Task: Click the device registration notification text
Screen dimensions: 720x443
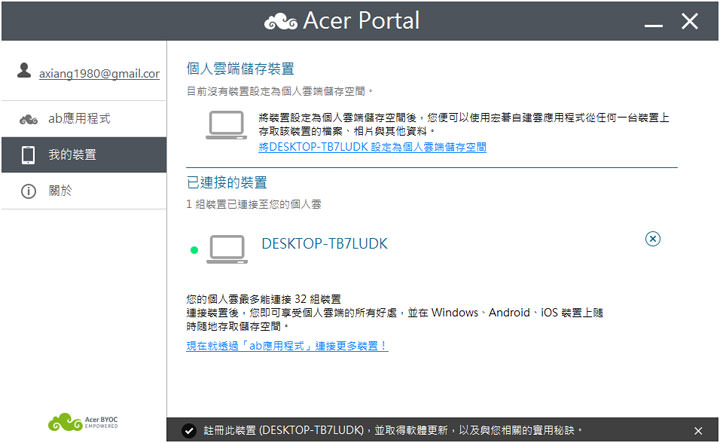Action: tap(393, 430)
